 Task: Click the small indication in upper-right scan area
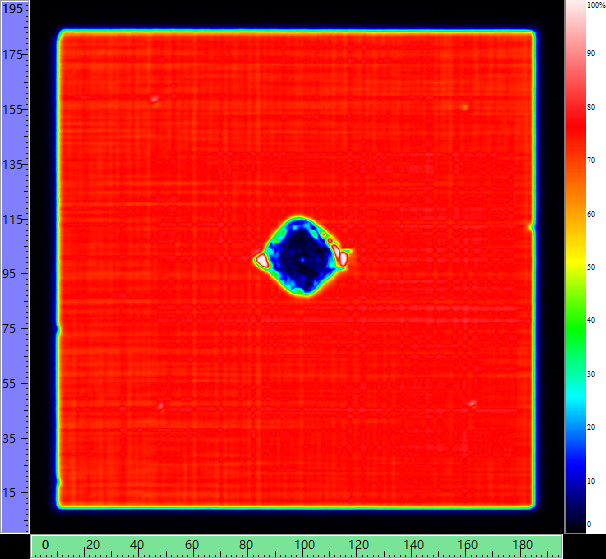click(x=465, y=107)
